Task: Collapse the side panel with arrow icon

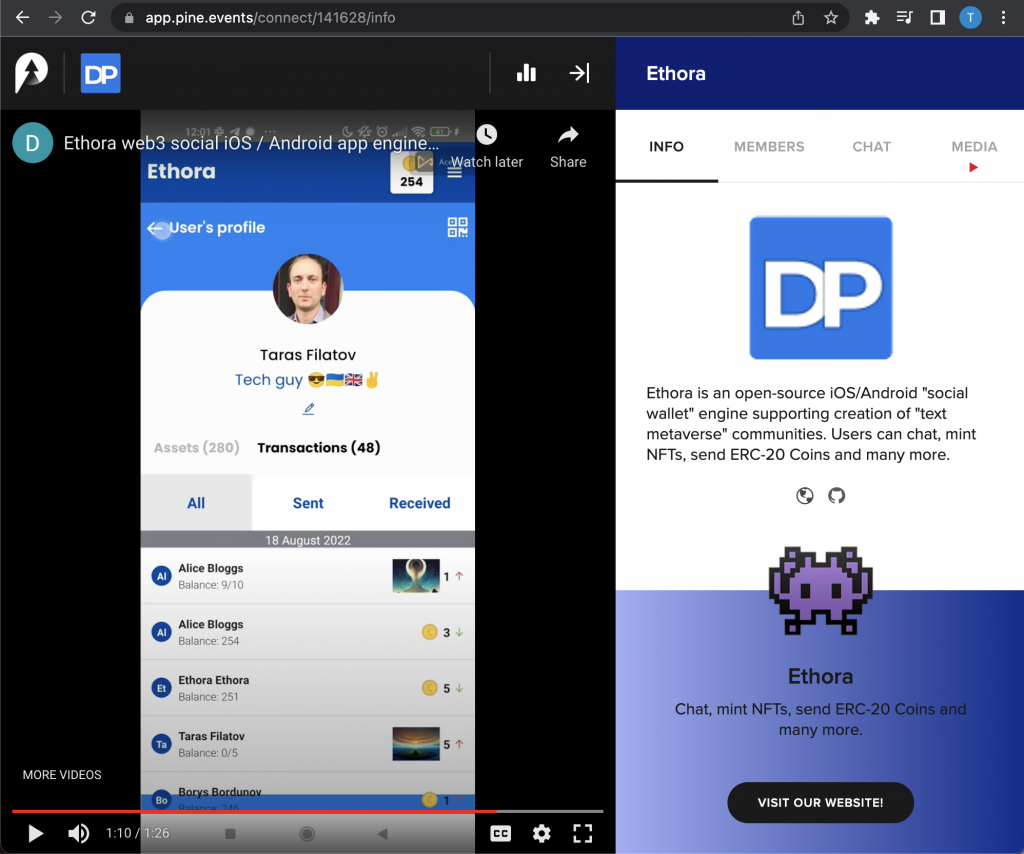Action: 579,73
